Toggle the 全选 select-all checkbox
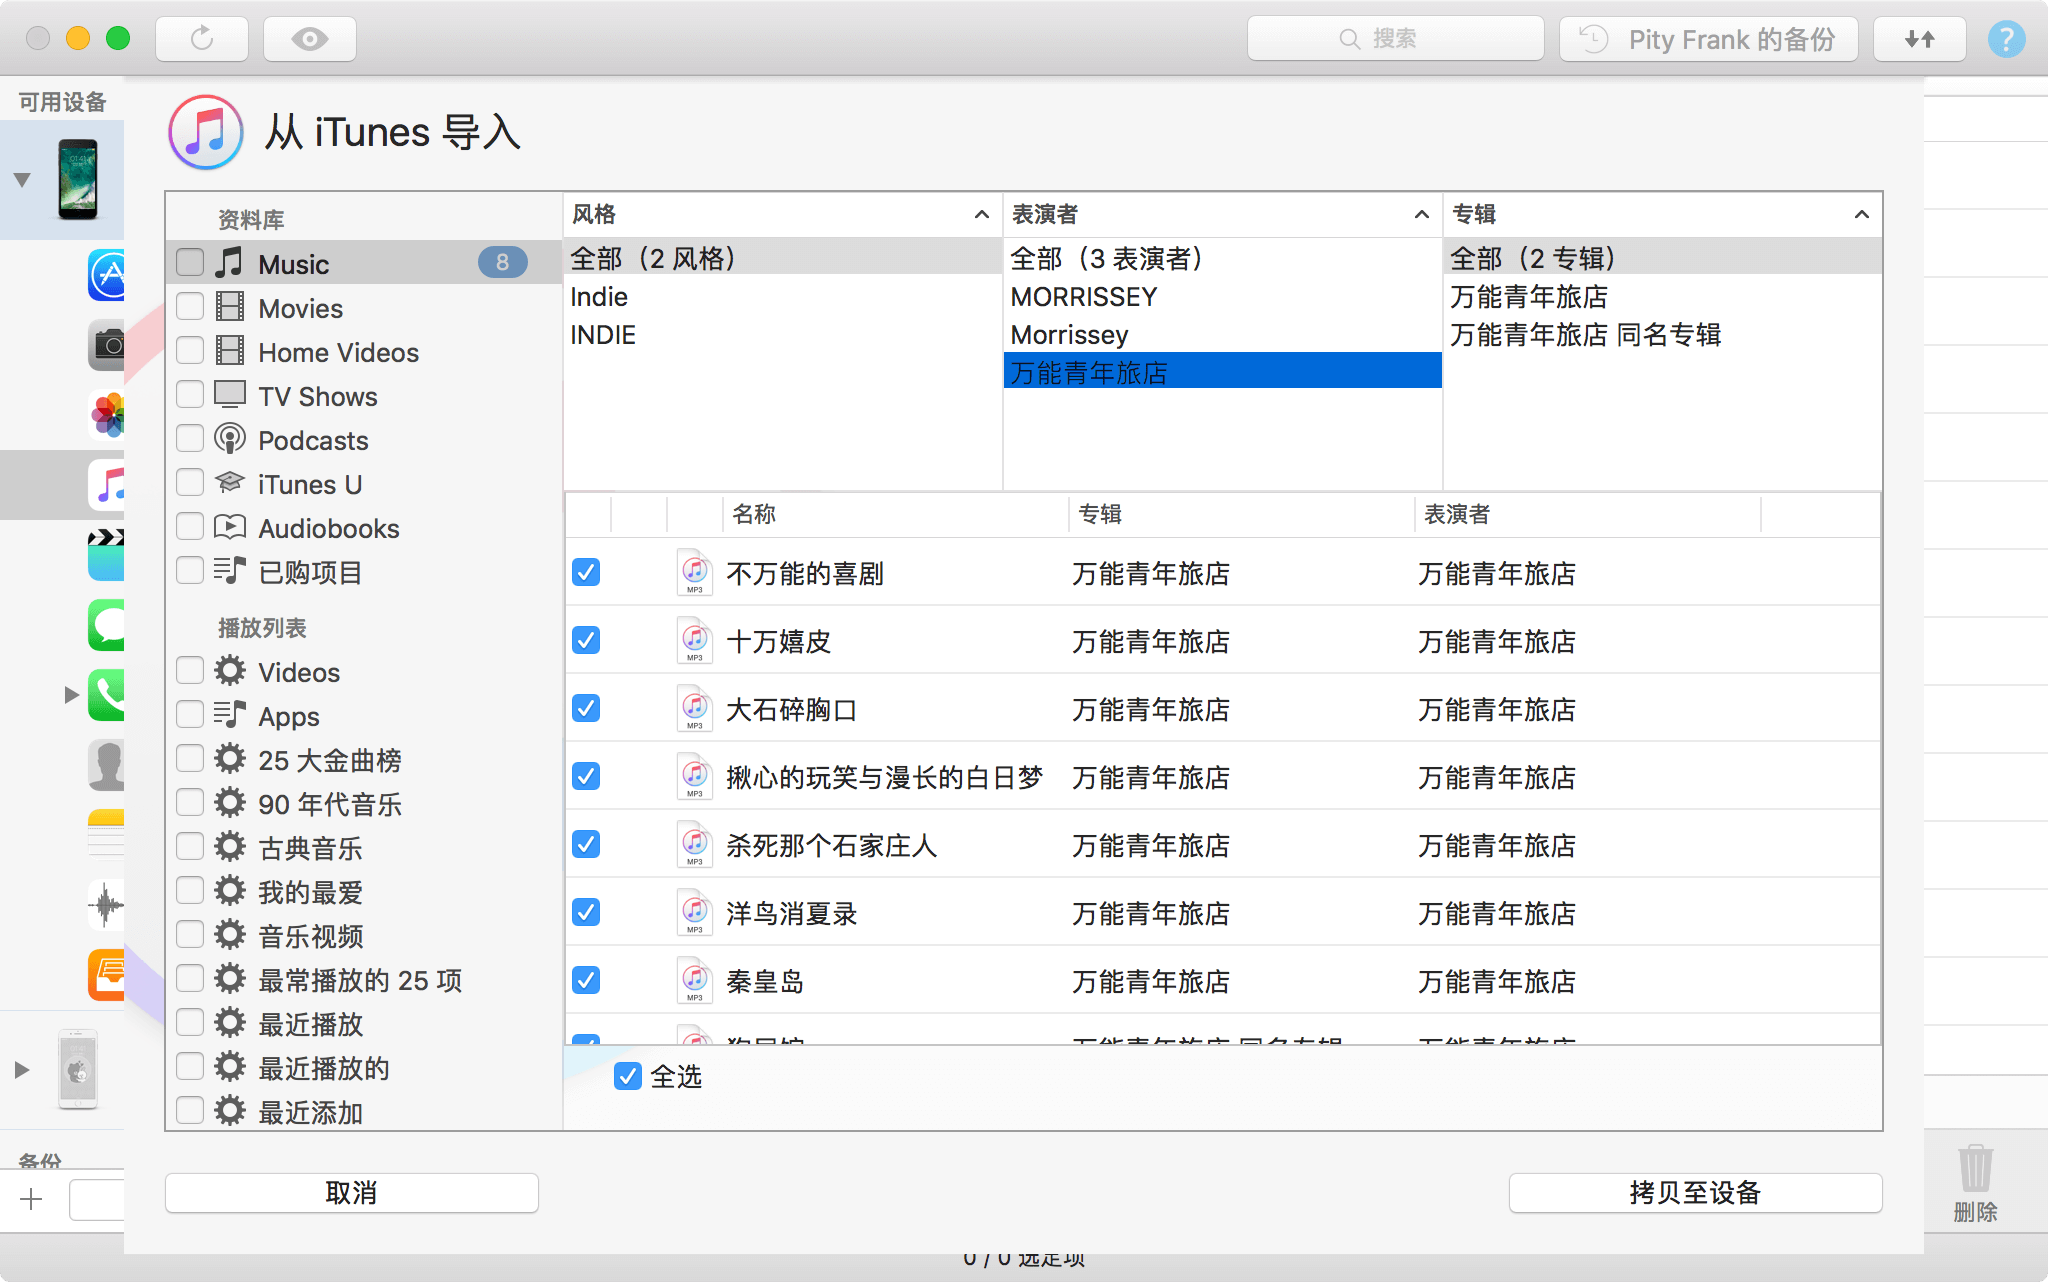Screen dimensions: 2048x1282 (628, 1076)
